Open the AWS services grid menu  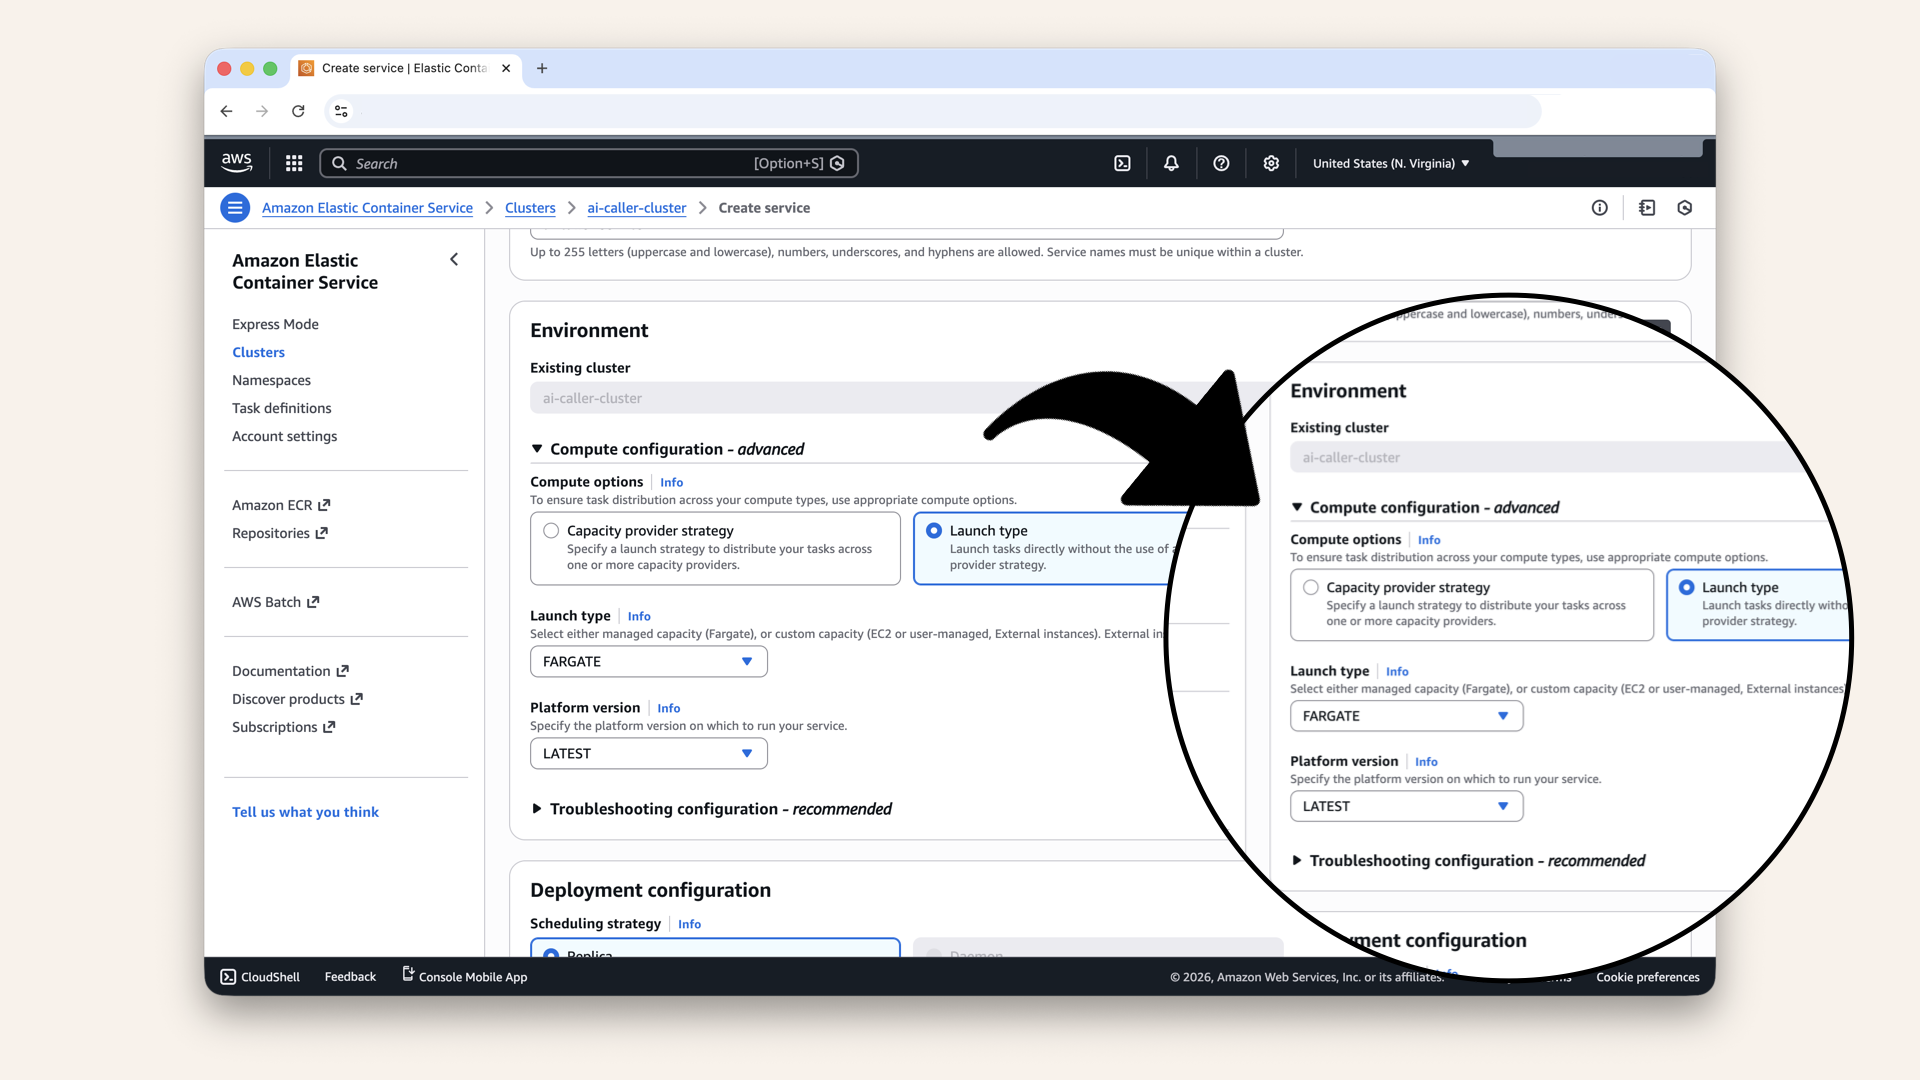pos(294,163)
